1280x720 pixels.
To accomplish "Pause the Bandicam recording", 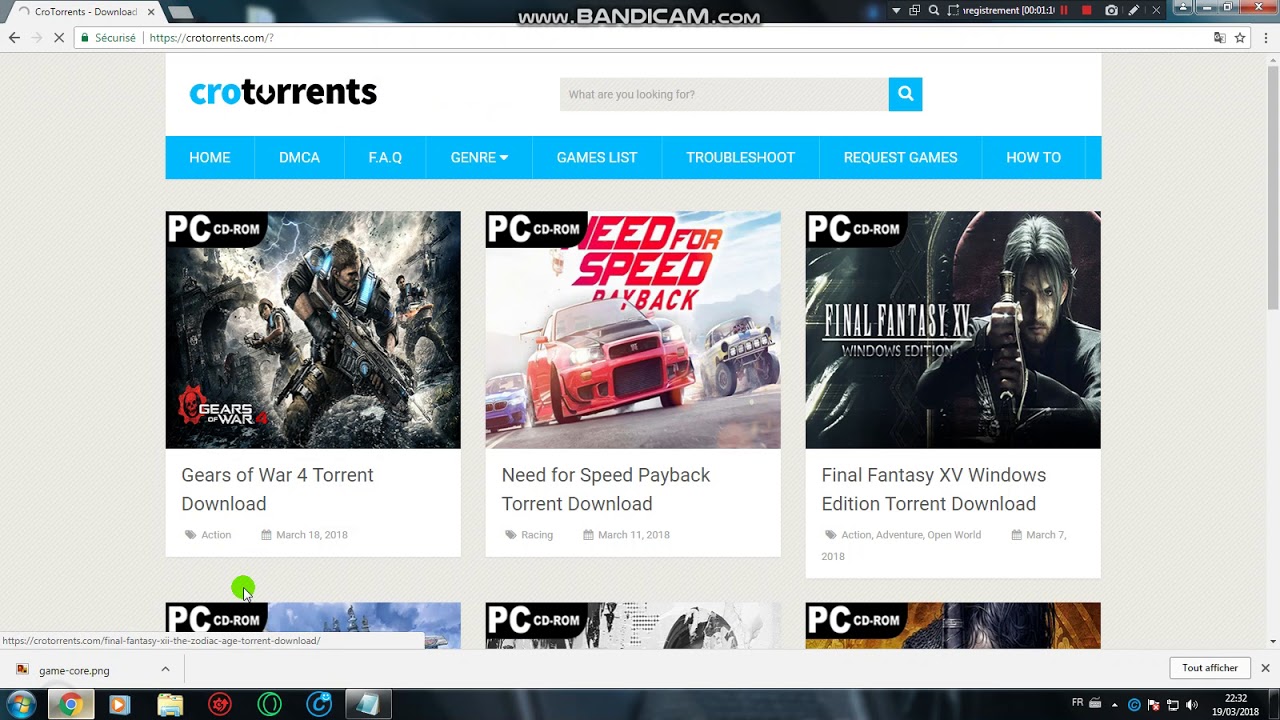I will pyautogui.click(x=1064, y=10).
